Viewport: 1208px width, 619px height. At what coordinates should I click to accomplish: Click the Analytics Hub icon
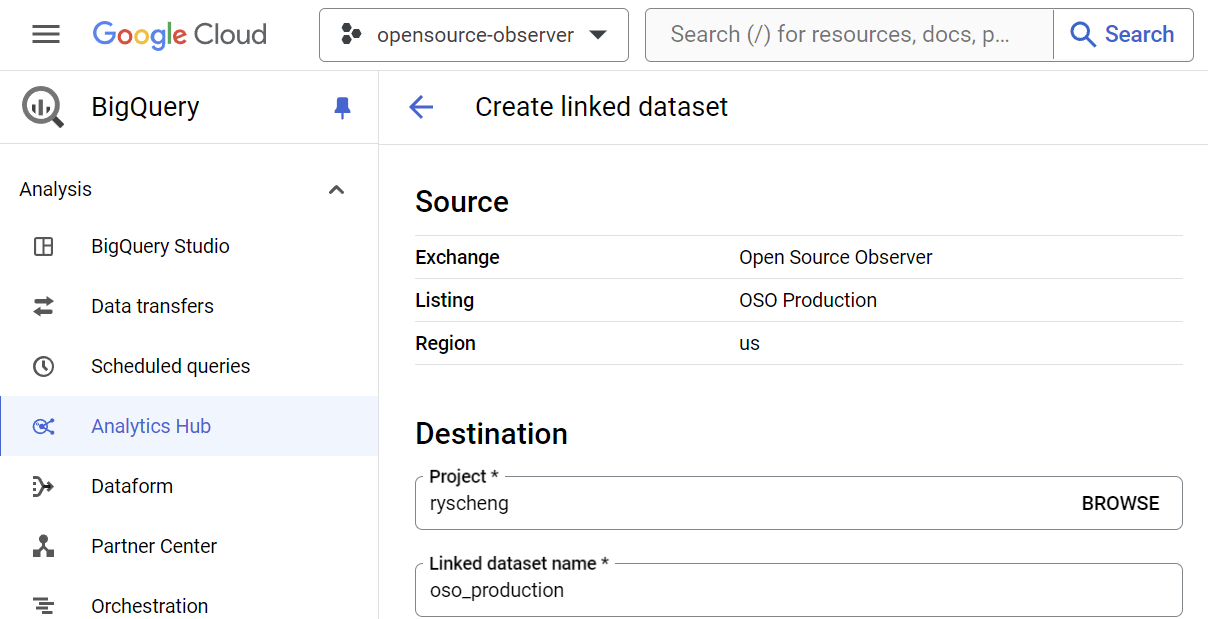click(x=43, y=426)
